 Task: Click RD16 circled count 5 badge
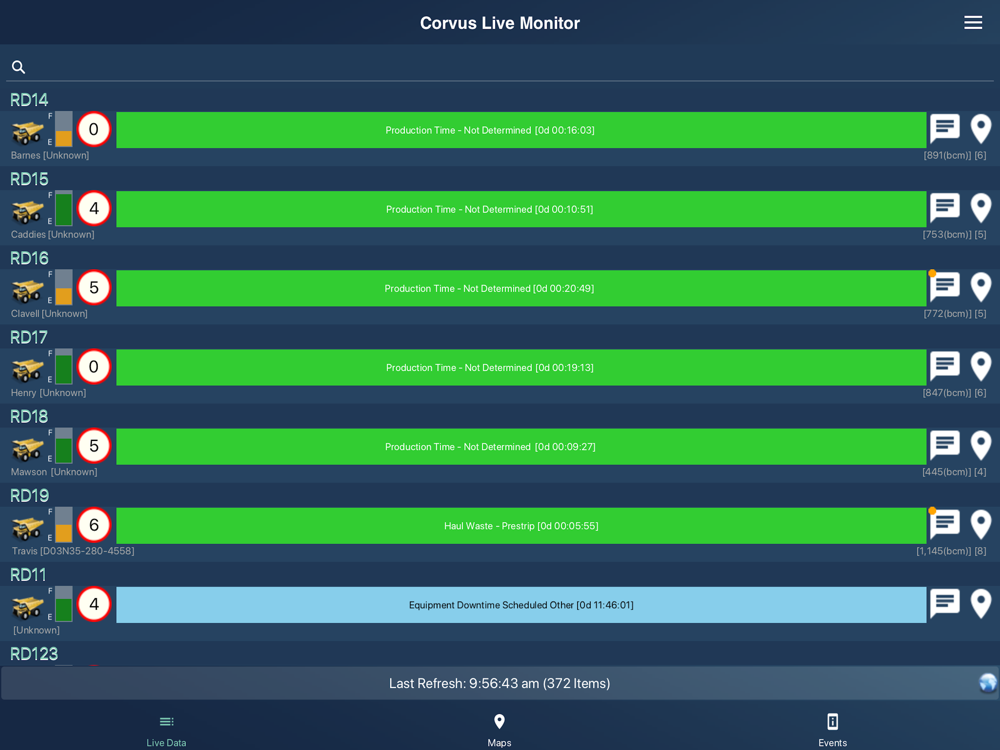pos(94,288)
